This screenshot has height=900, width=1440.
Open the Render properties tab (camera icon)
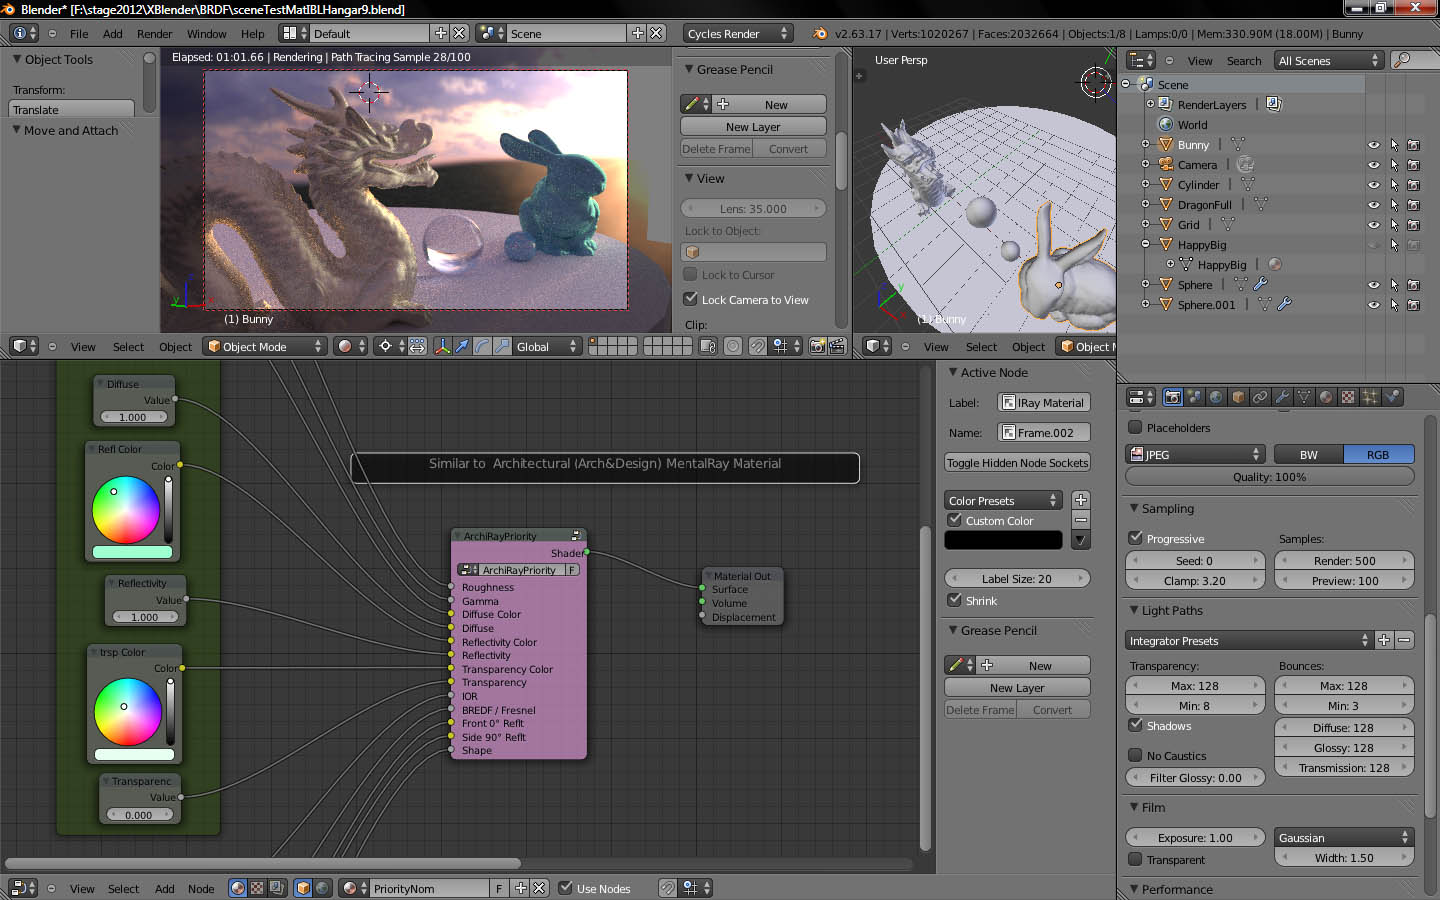coord(1173,397)
